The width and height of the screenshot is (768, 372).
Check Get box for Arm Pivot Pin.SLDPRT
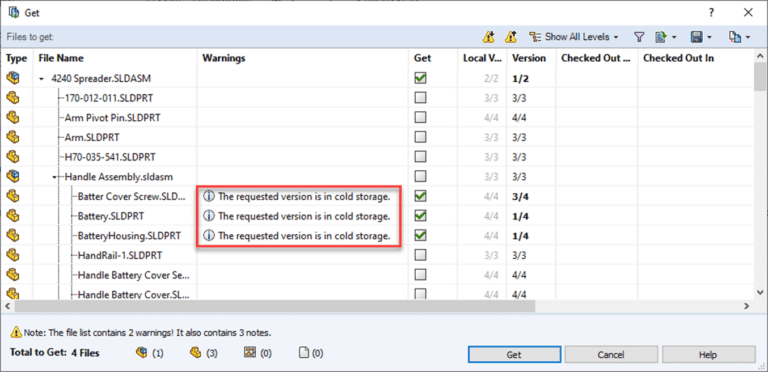(x=420, y=117)
